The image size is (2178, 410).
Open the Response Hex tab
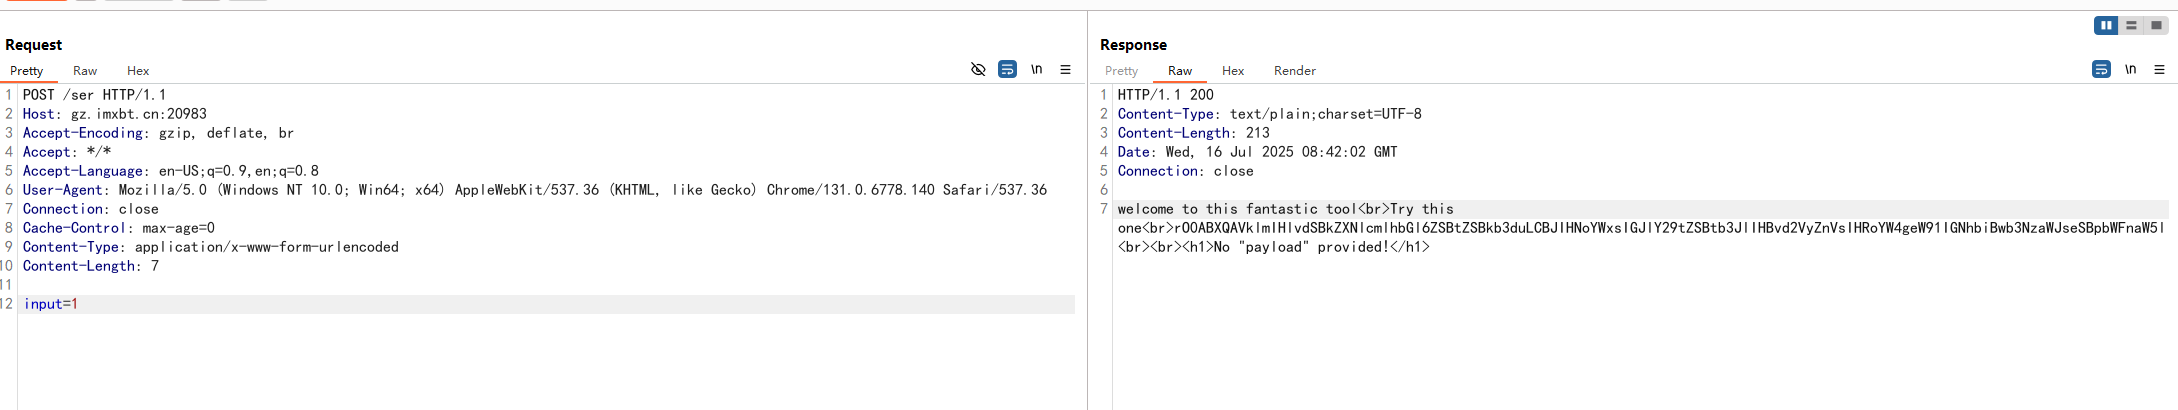(x=1233, y=71)
